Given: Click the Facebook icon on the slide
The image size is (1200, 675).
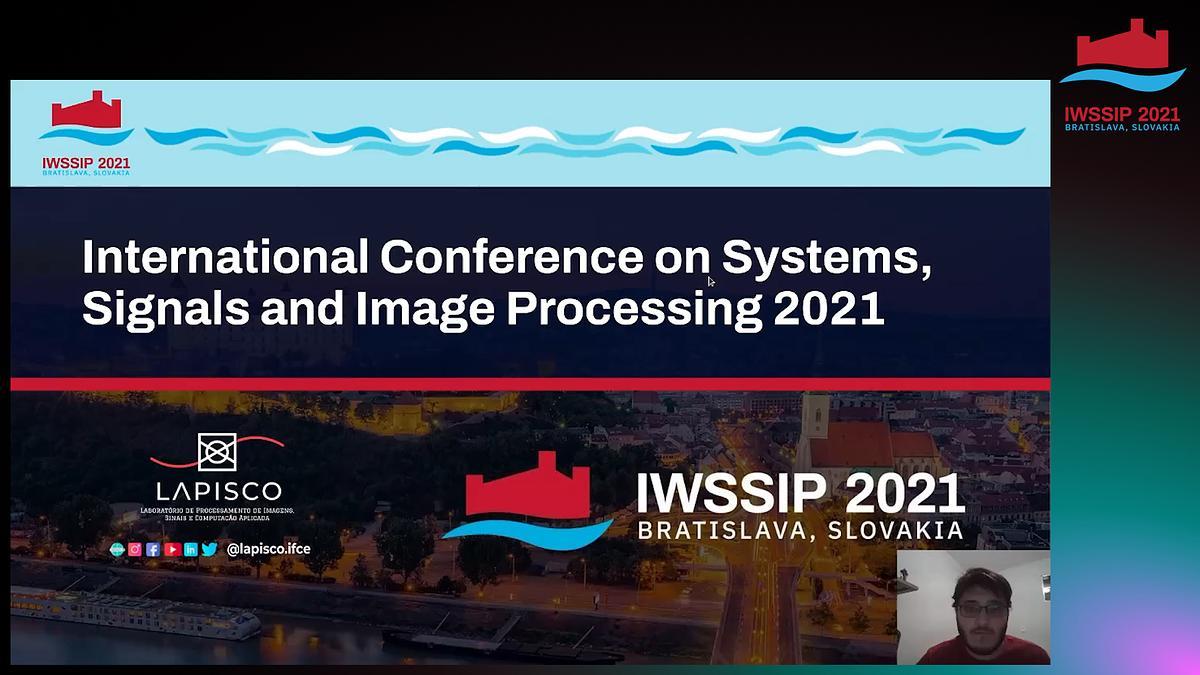Looking at the screenshot, I should [x=153, y=549].
